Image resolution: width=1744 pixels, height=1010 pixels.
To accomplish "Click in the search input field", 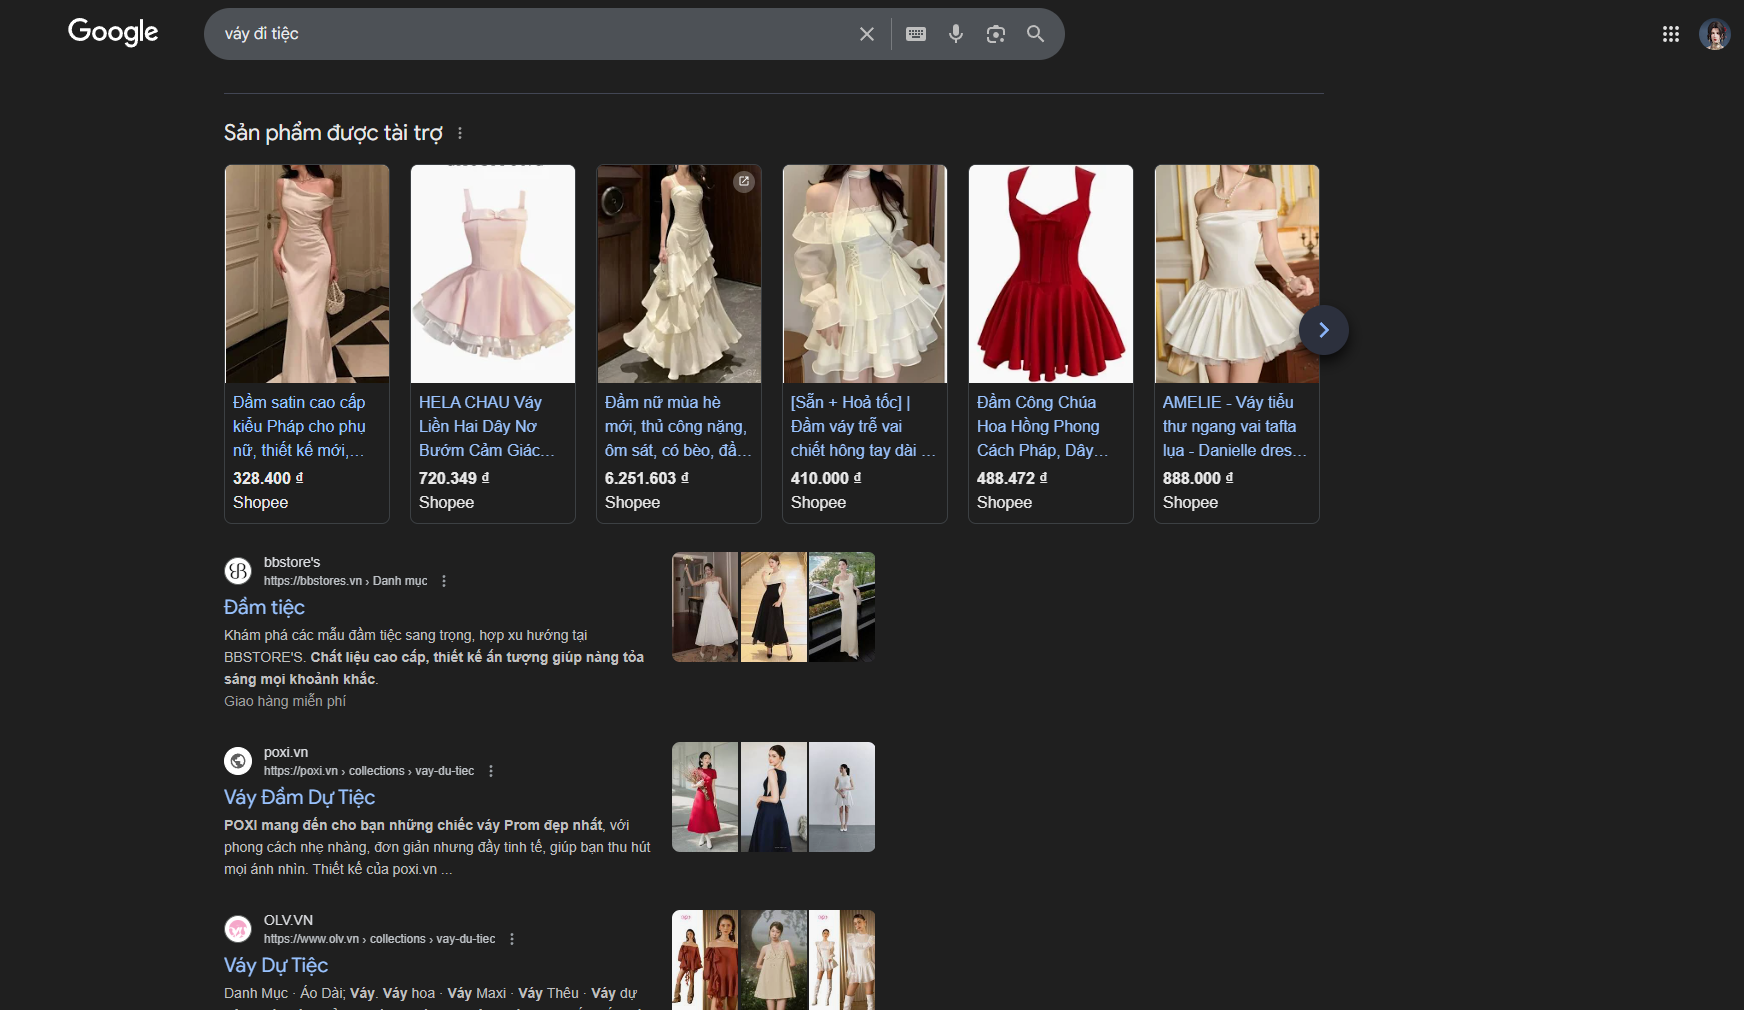I will [530, 34].
